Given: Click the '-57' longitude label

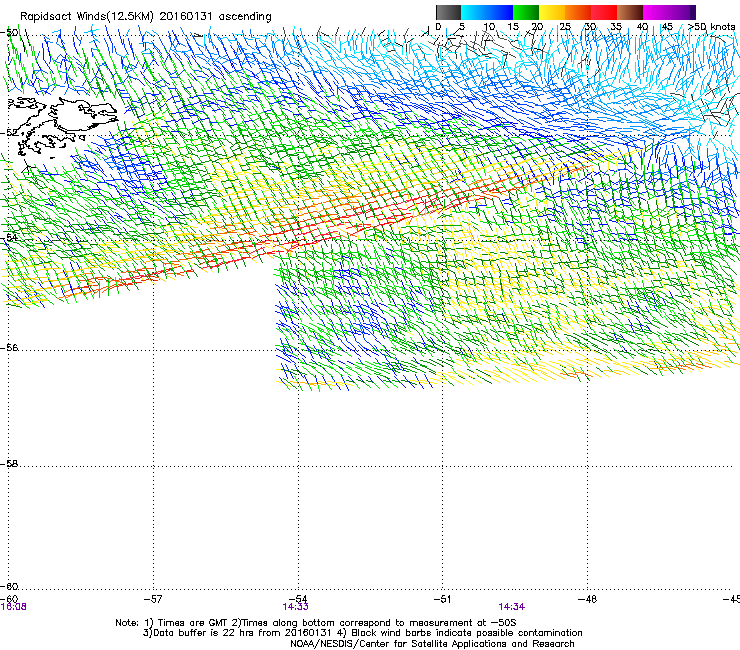Looking at the screenshot, I should pyautogui.click(x=152, y=599).
